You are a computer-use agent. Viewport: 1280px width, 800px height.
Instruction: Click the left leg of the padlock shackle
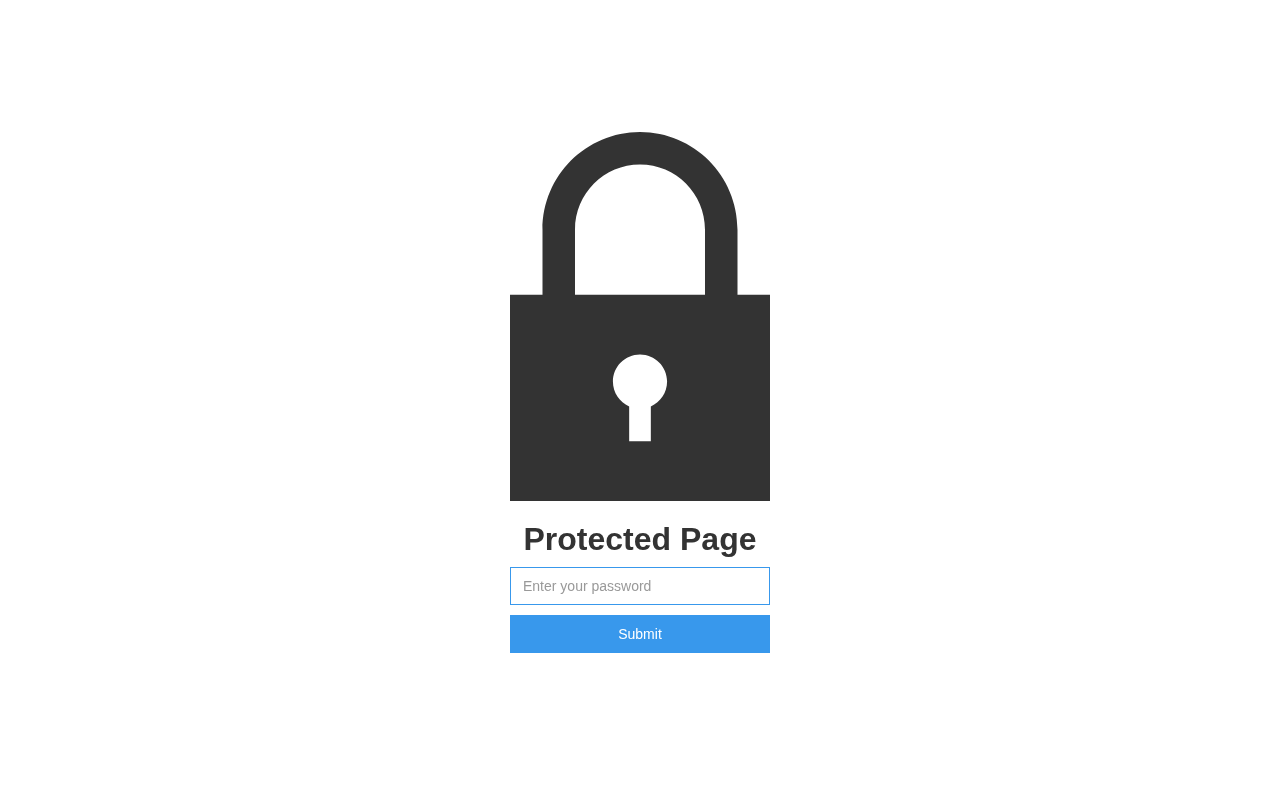click(559, 262)
